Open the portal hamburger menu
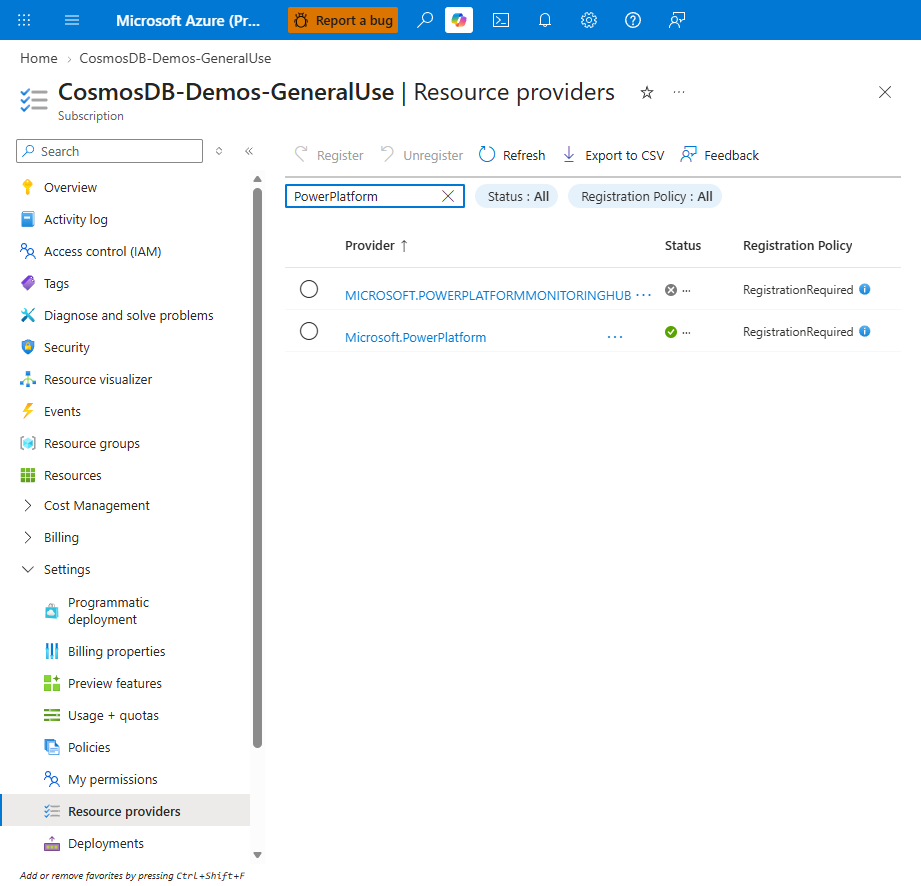This screenshot has height=886, width=921. [x=72, y=21]
